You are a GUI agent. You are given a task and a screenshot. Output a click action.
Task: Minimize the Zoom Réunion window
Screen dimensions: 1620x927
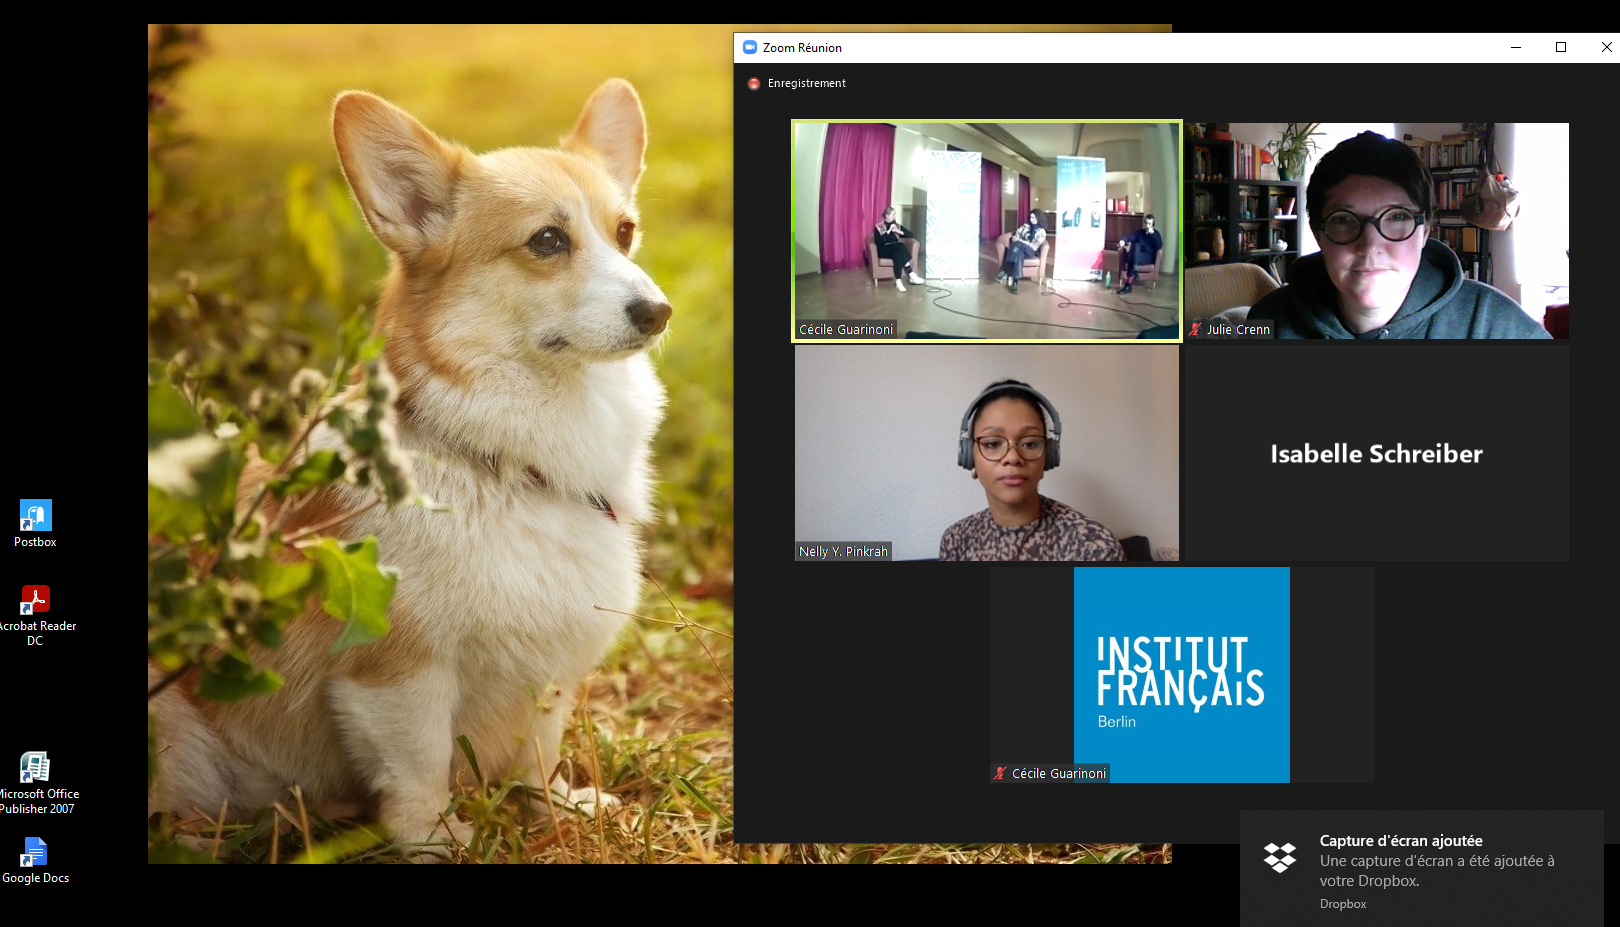click(x=1516, y=47)
